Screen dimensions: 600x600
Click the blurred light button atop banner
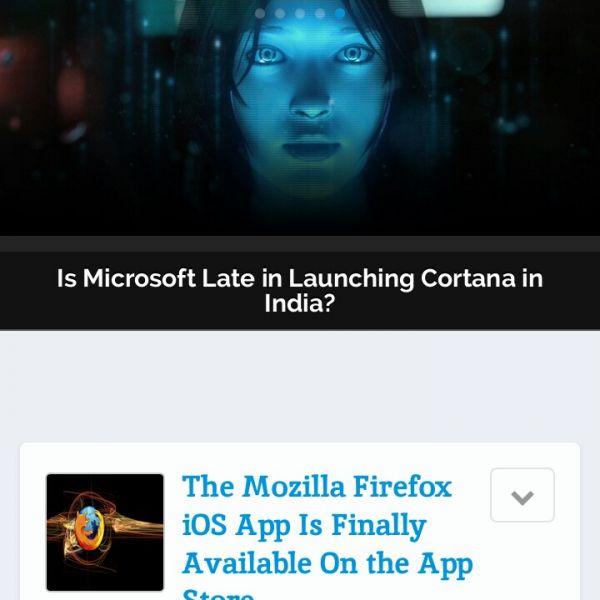coord(446,7)
